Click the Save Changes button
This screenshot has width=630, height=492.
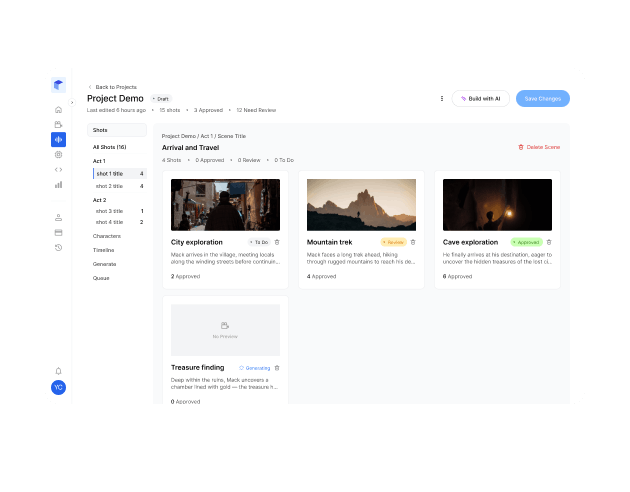coord(542,98)
